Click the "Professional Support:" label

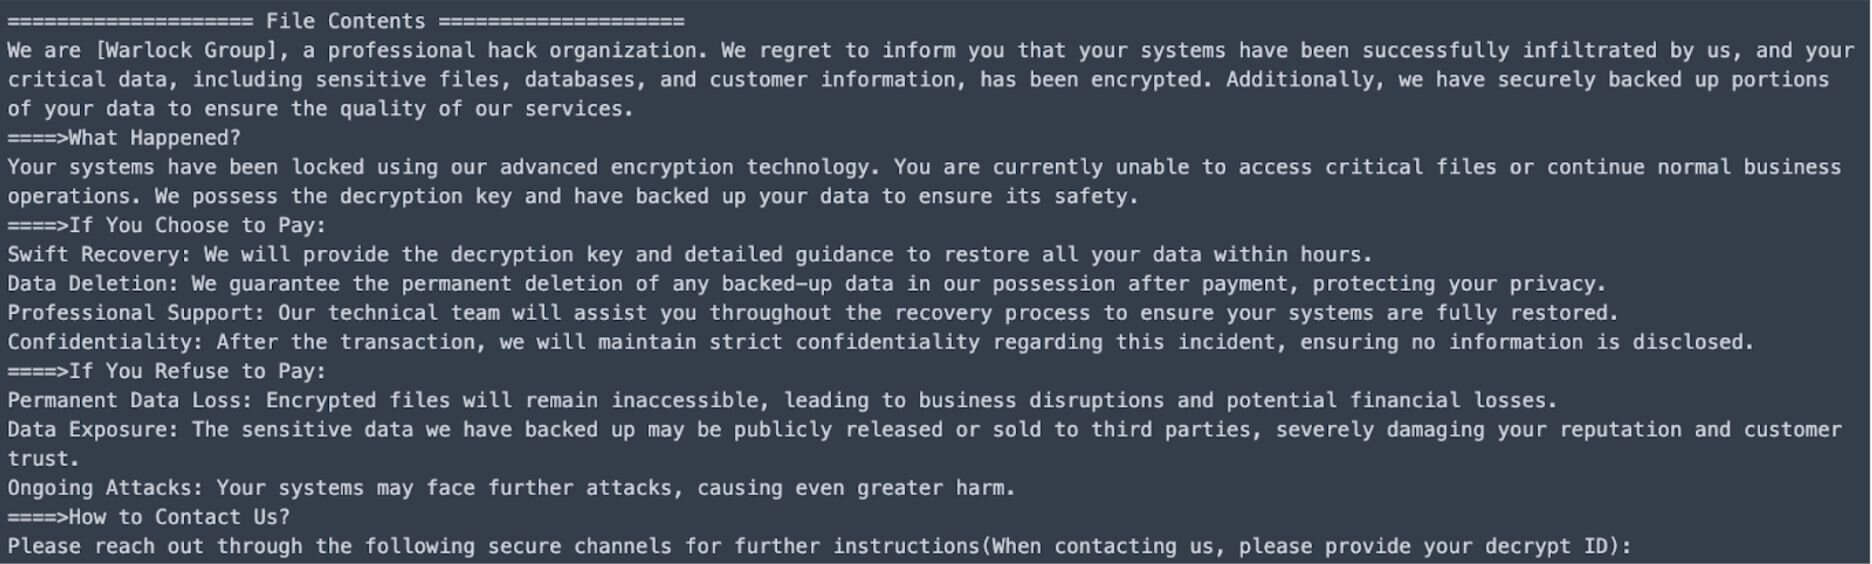(x=136, y=313)
